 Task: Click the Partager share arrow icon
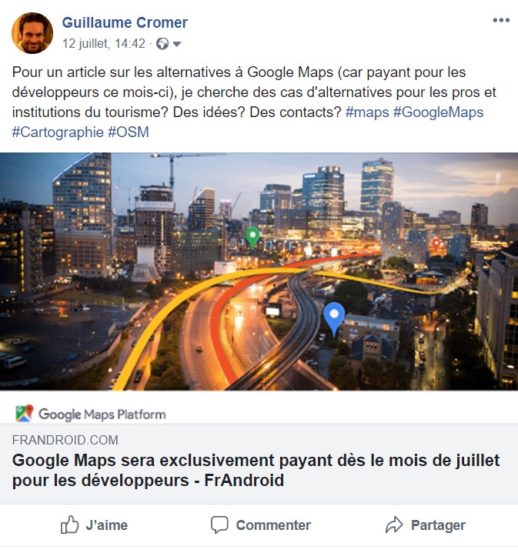(x=394, y=525)
